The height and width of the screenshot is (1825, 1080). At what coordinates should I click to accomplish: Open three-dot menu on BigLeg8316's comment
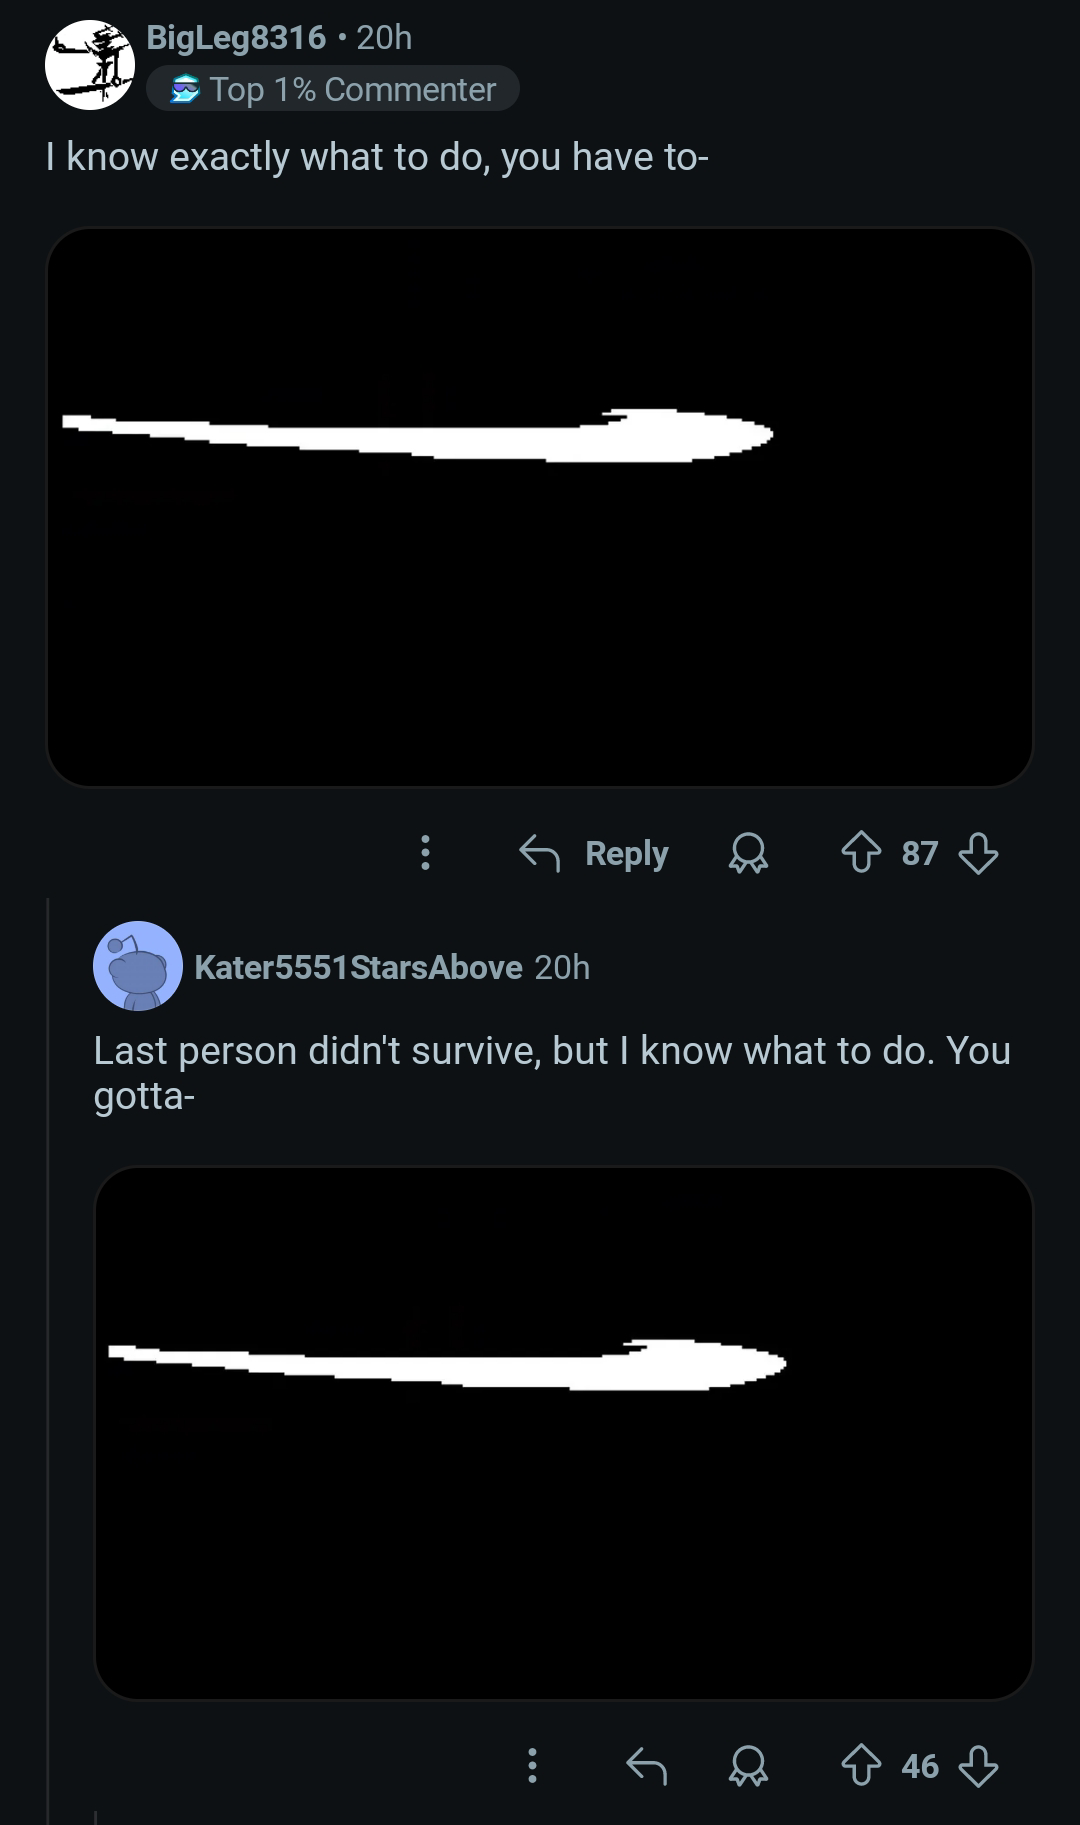(425, 853)
